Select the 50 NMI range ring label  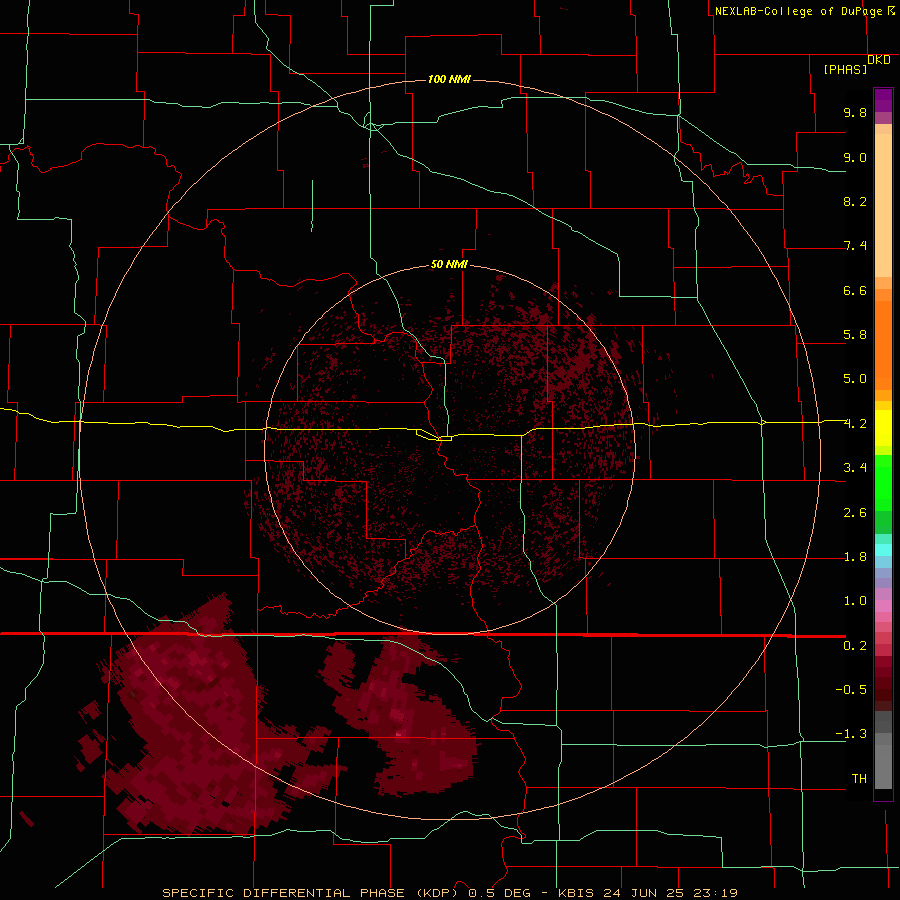point(449,264)
